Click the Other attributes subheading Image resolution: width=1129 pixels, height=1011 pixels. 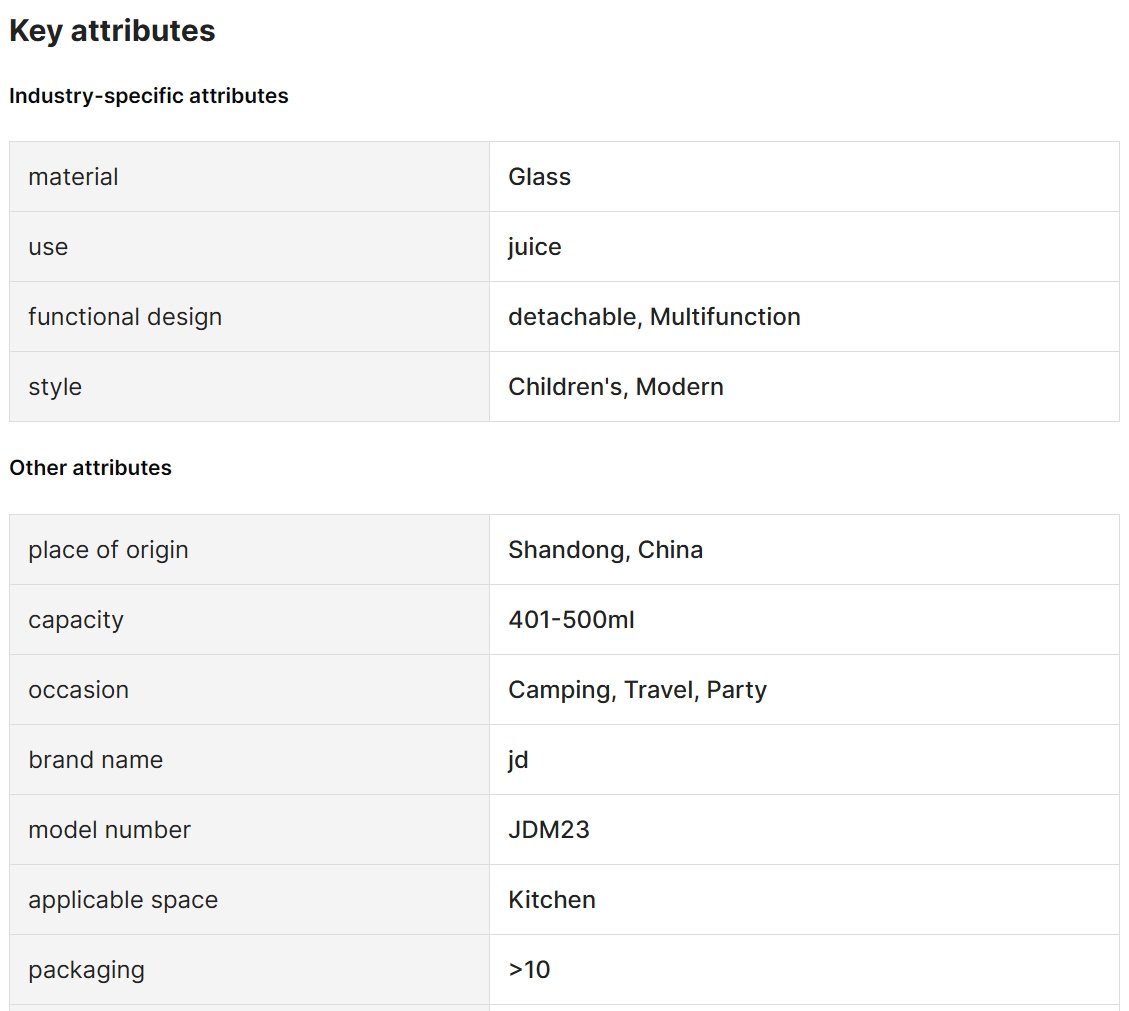[90, 468]
